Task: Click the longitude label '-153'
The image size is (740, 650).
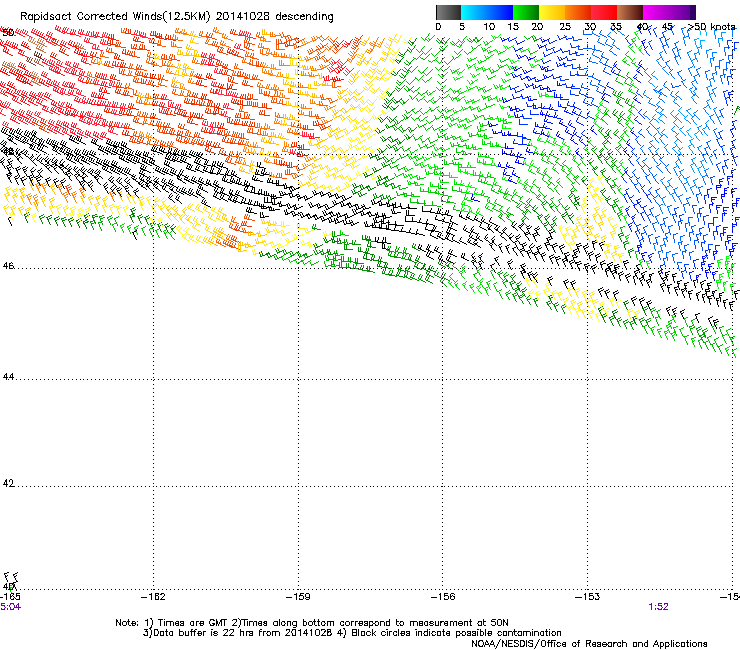Action: click(588, 597)
